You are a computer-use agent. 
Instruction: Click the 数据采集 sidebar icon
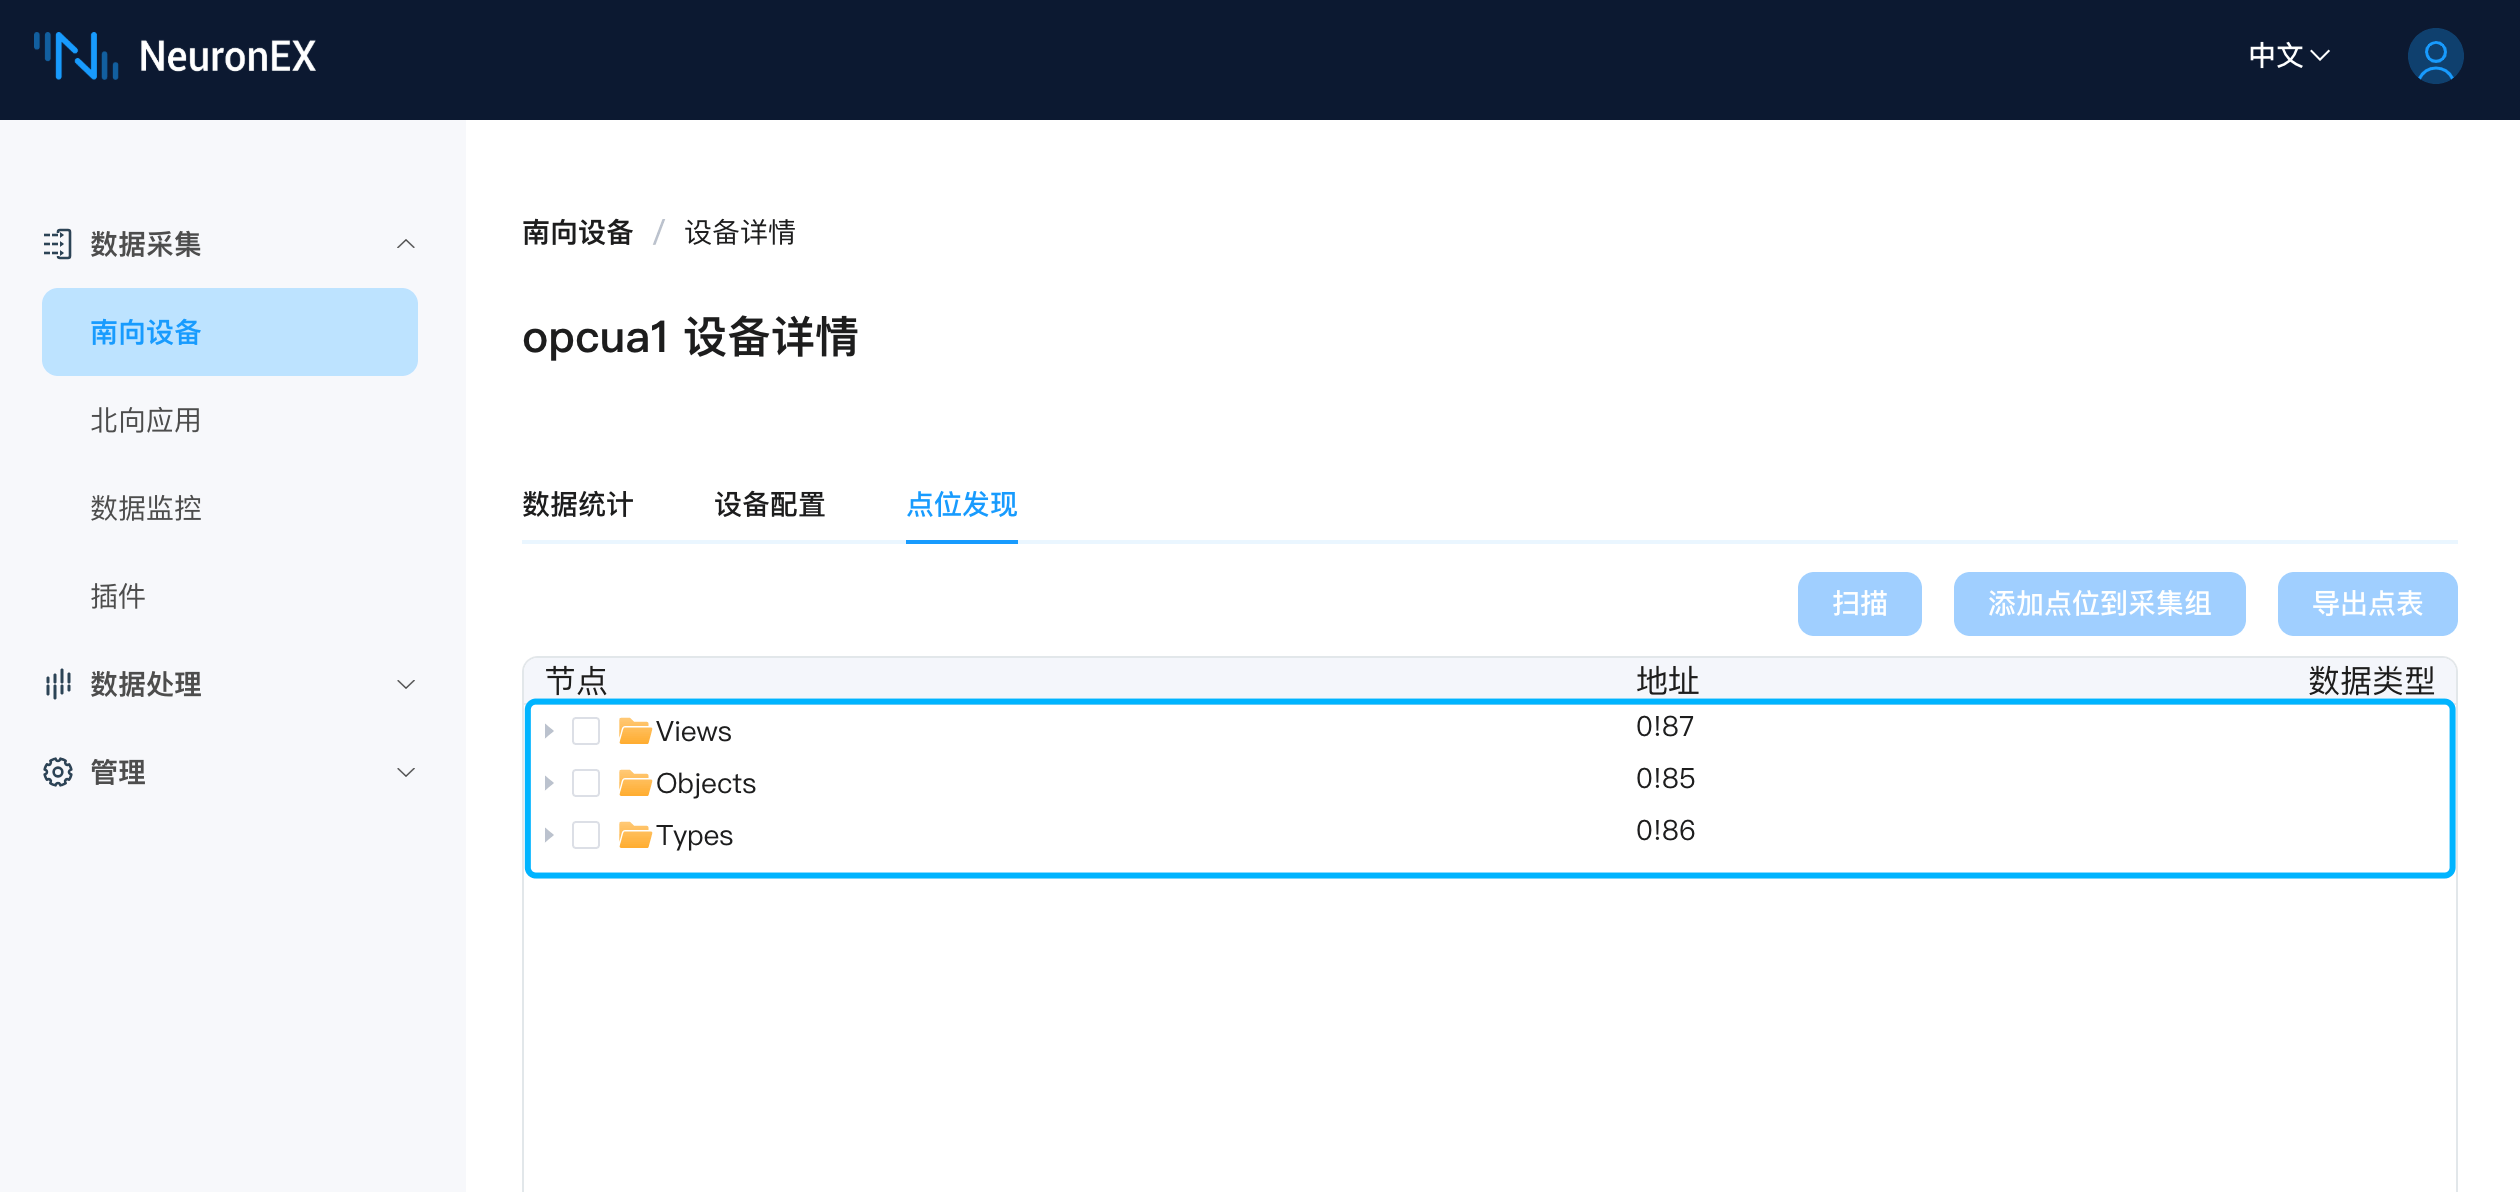point(58,243)
